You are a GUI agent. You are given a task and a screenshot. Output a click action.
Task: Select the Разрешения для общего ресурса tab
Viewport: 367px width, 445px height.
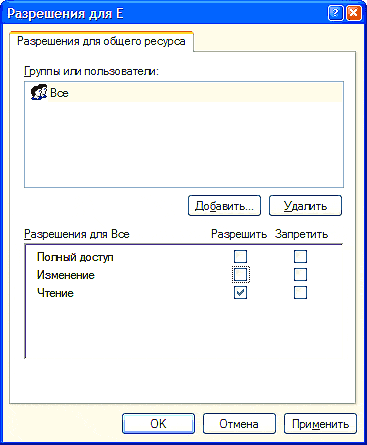[101, 41]
